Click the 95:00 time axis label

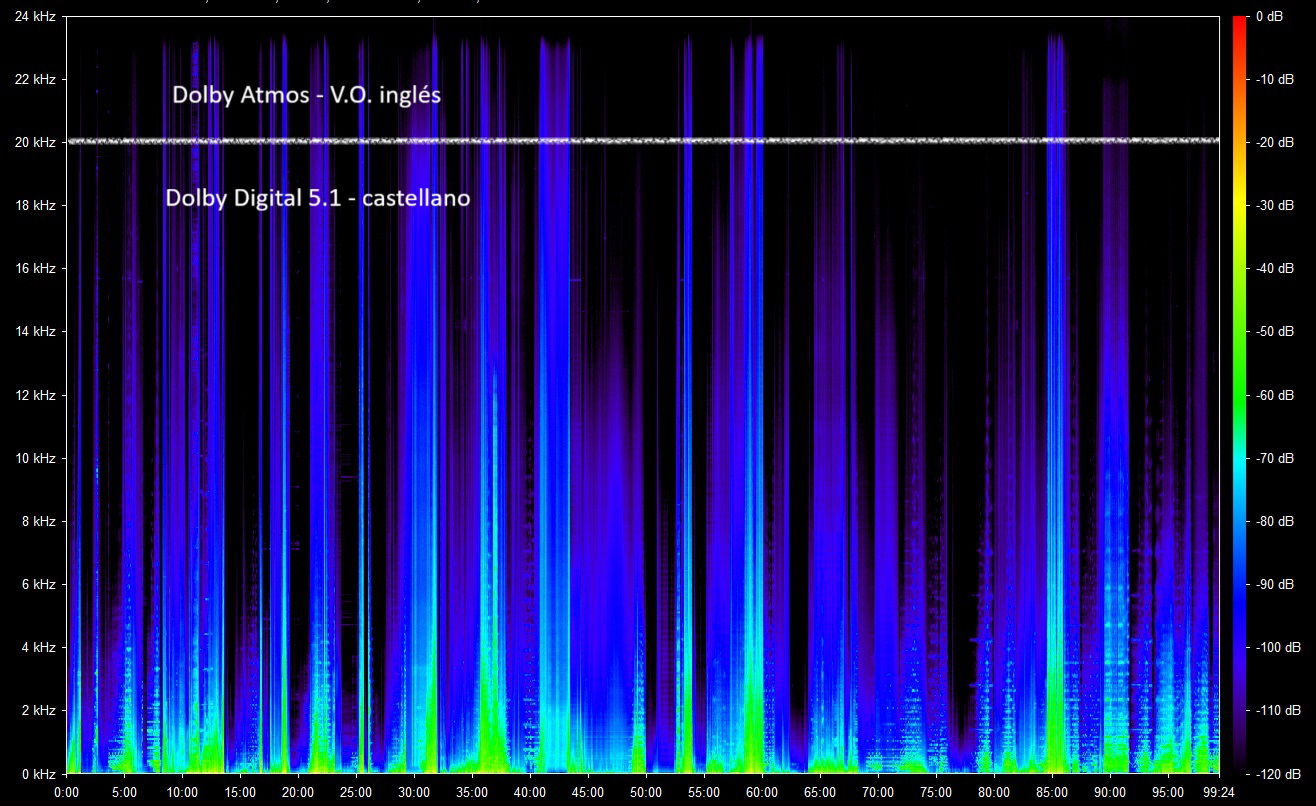click(1168, 791)
